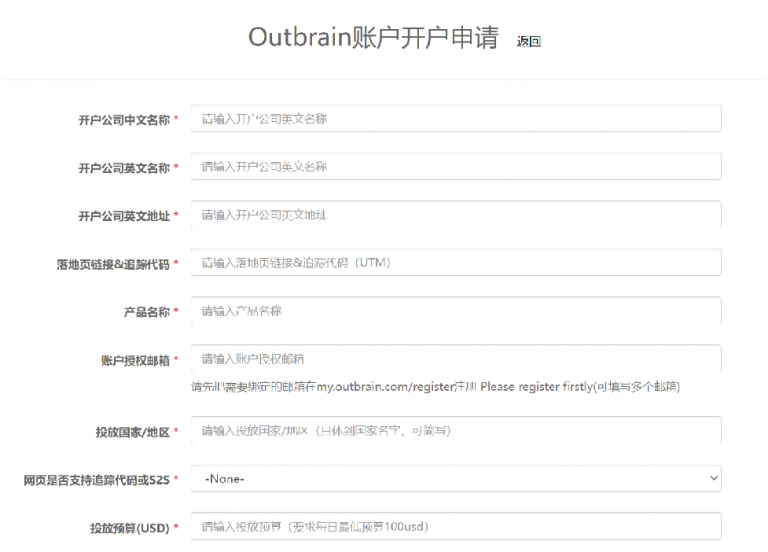Click the Outbrain账户开户申请 page heading
768x552 pixels.
pyautogui.click(x=373, y=37)
